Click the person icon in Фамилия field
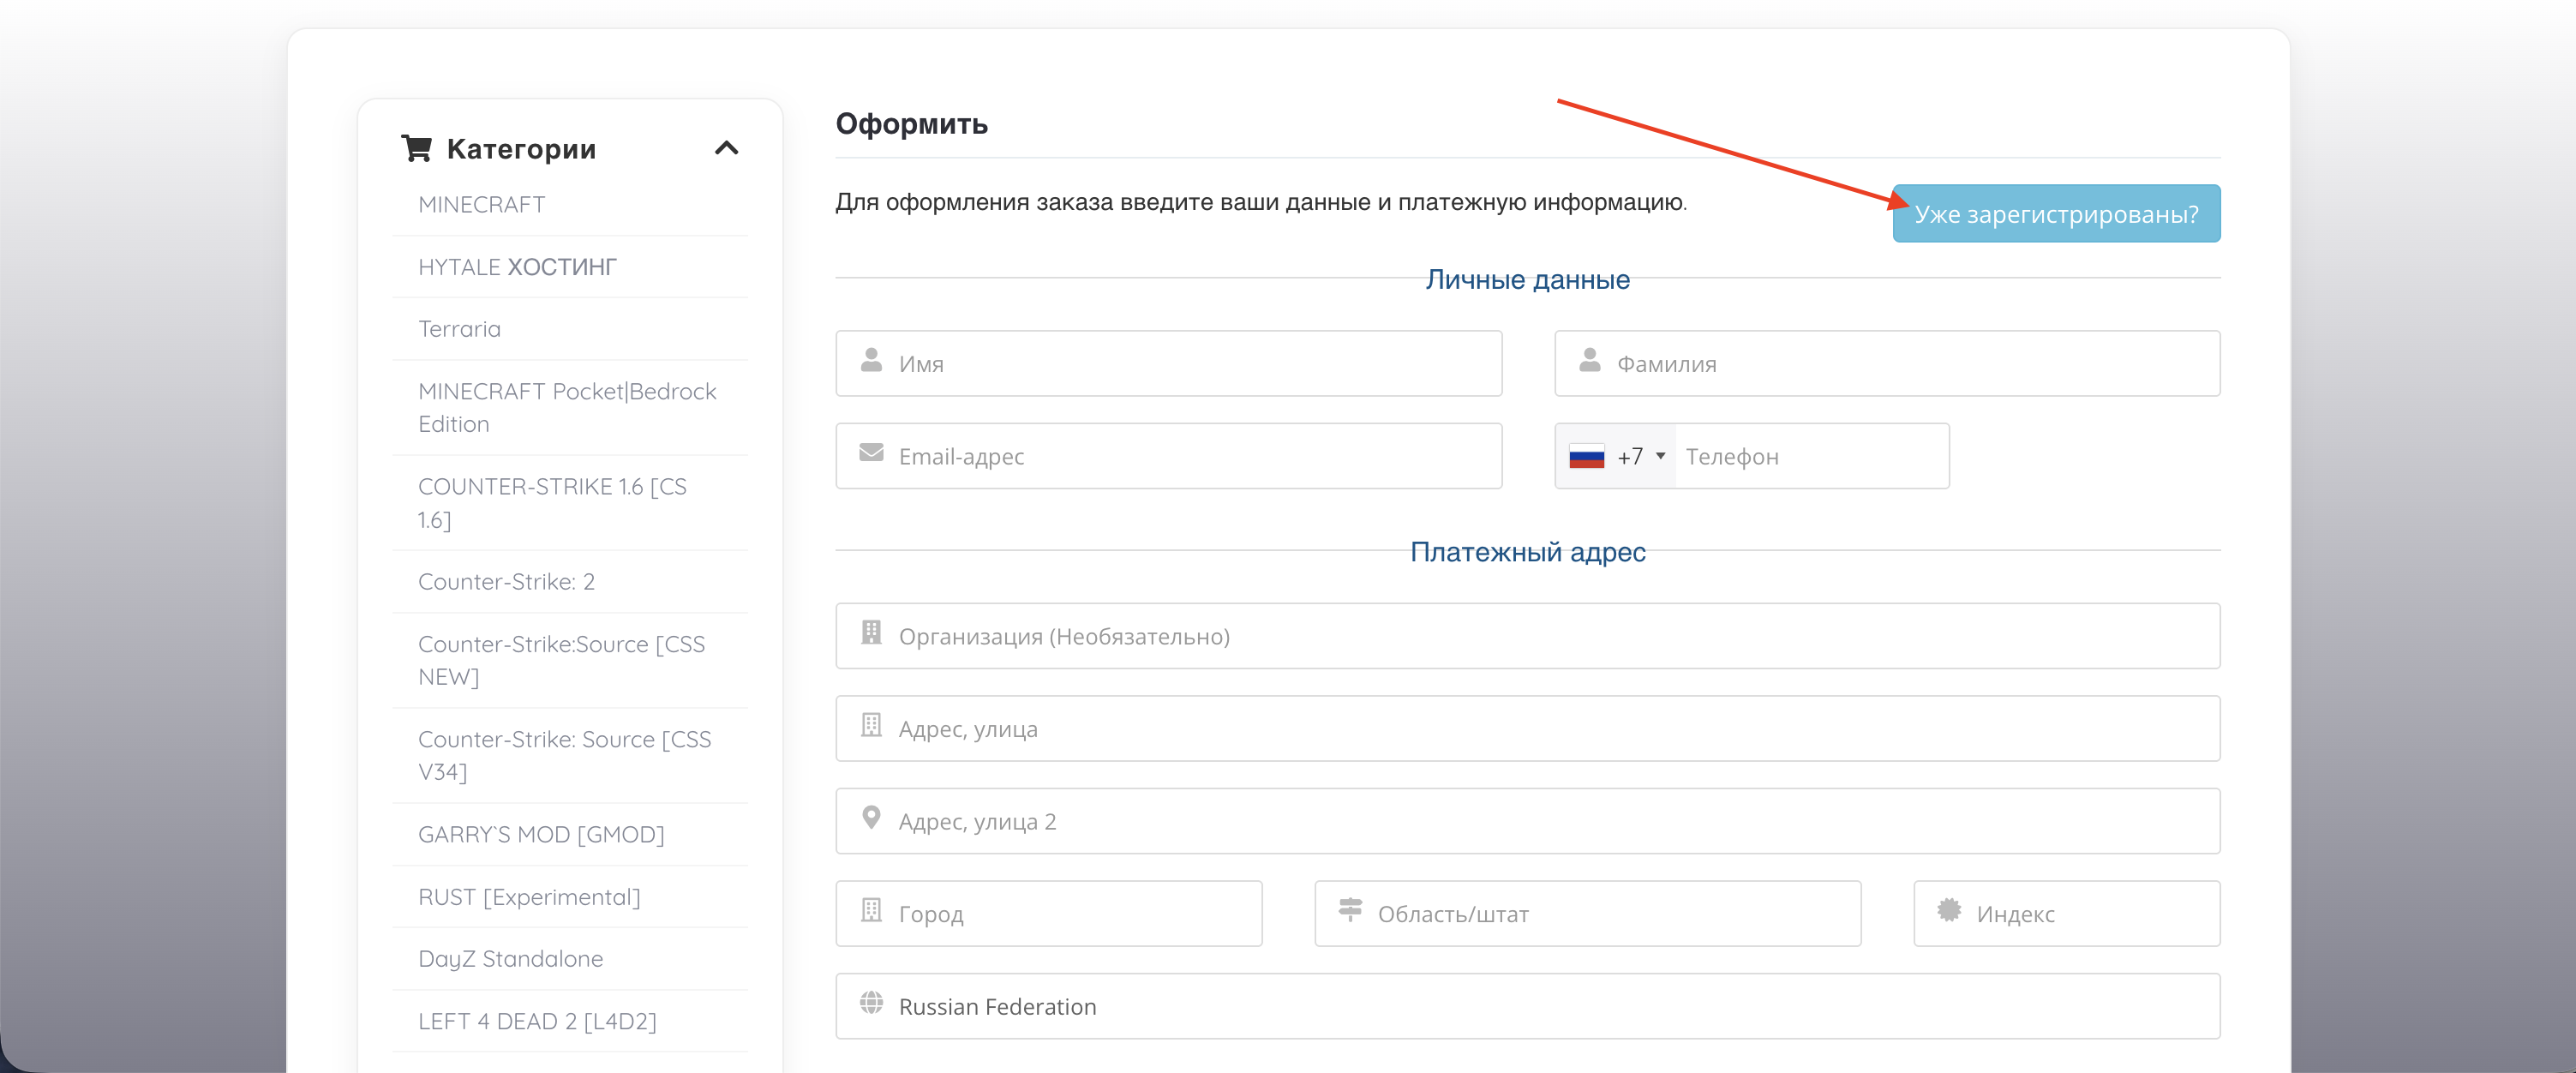2576x1073 pixels. click(x=1589, y=361)
